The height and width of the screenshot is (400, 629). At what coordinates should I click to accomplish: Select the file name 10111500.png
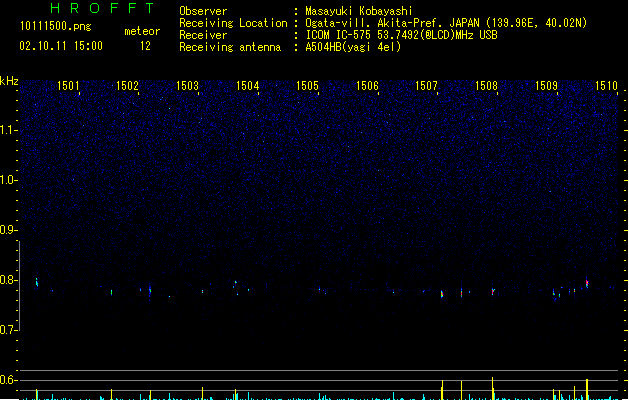point(56,26)
